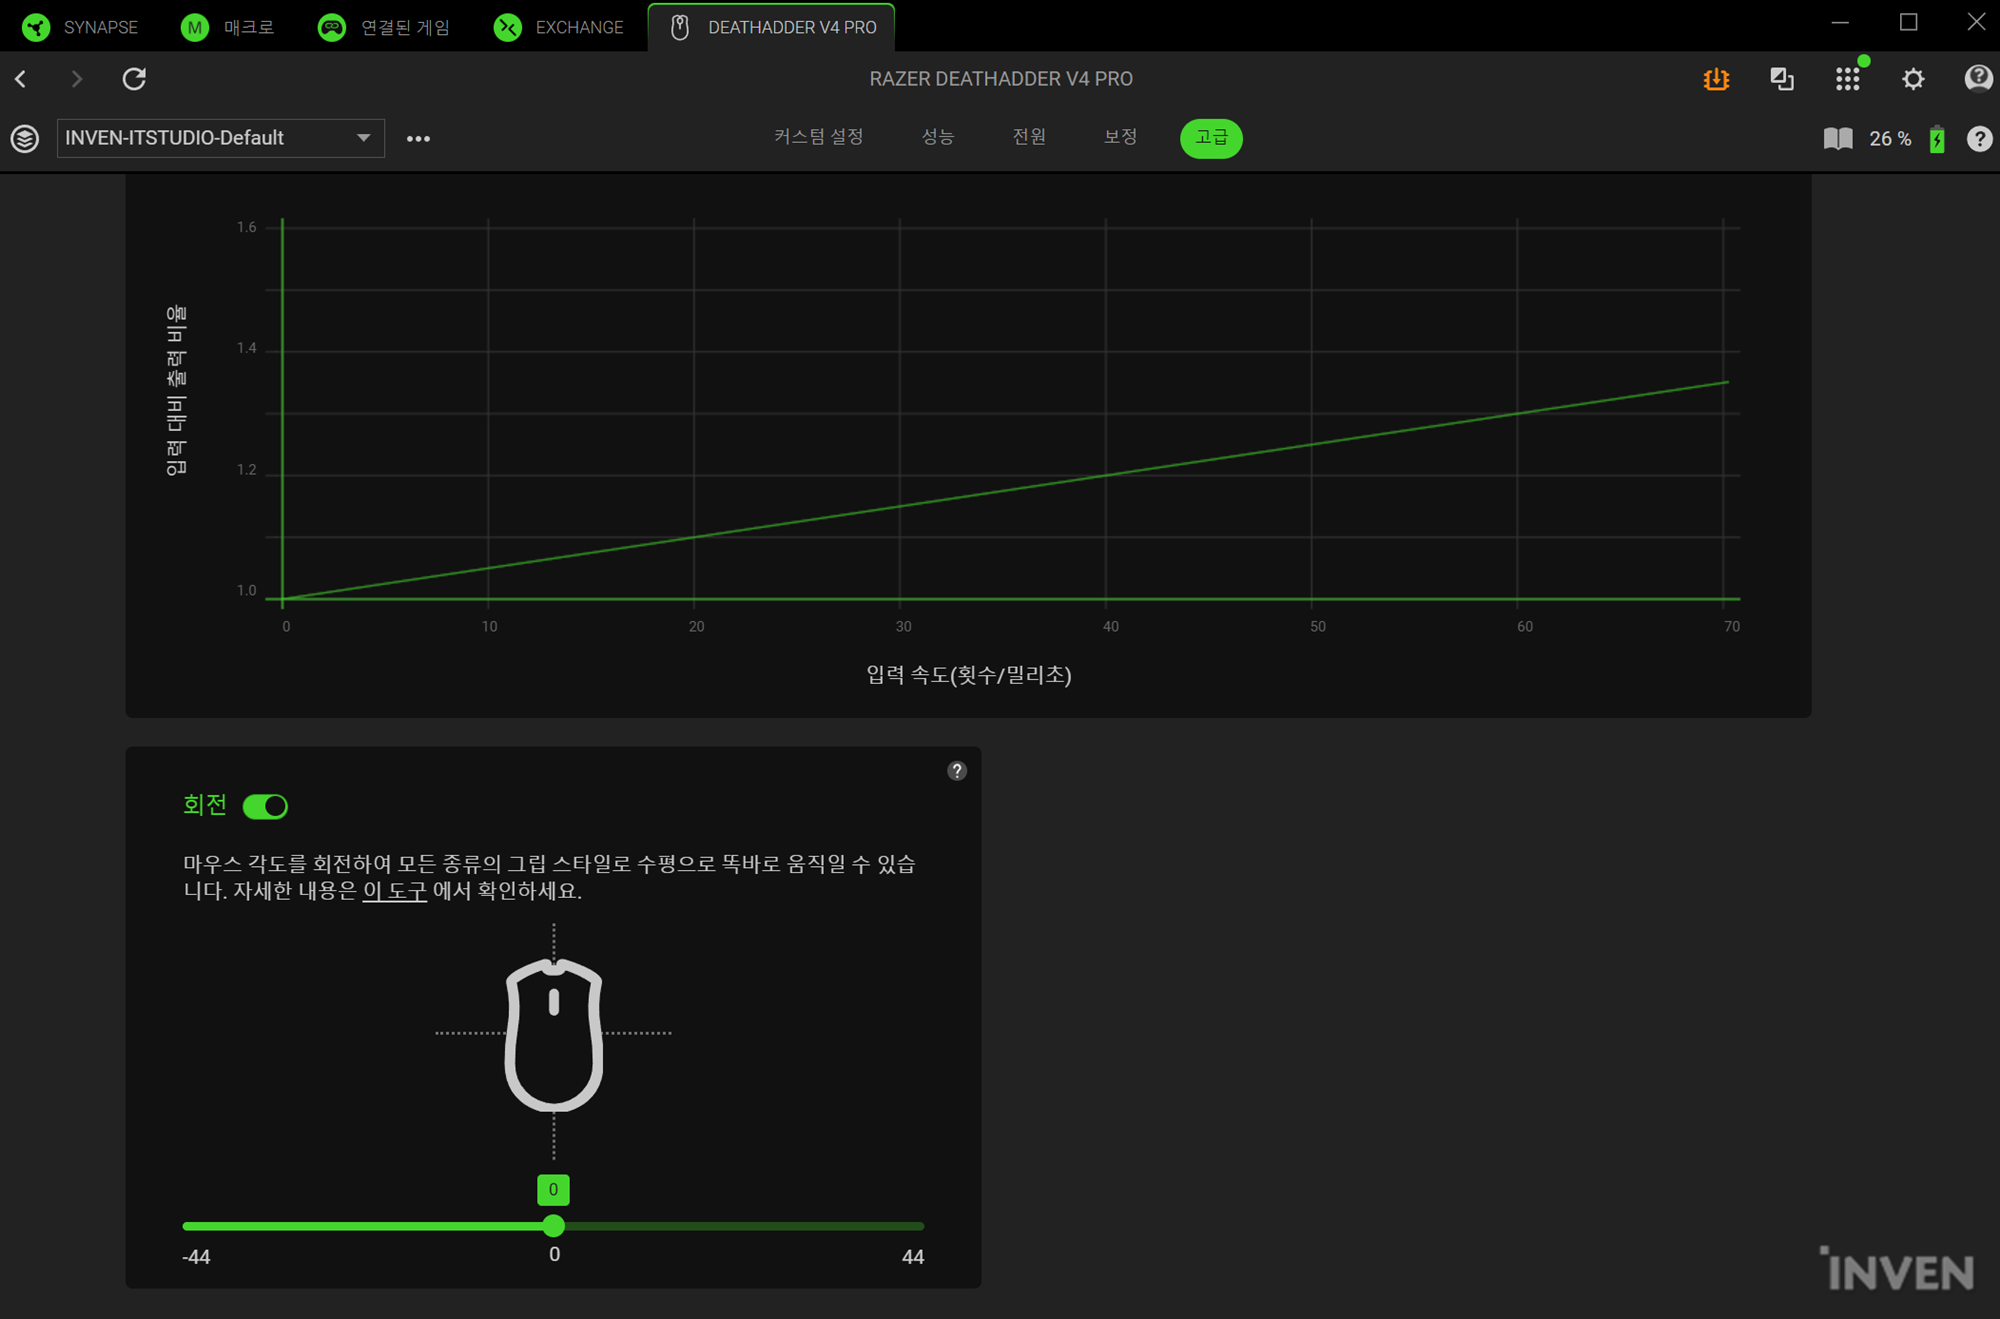Open the three-dots profile options menu
This screenshot has height=1319, width=2000.
pyautogui.click(x=418, y=138)
